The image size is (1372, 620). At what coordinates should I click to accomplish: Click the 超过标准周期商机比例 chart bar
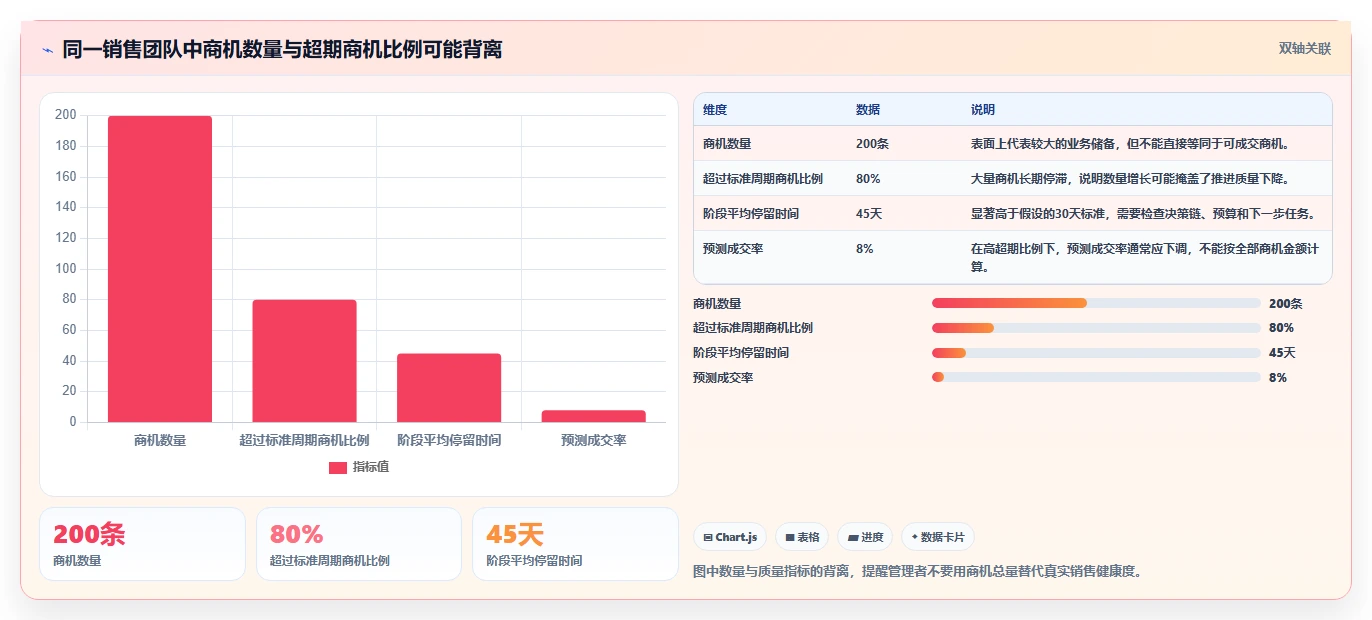(x=304, y=361)
